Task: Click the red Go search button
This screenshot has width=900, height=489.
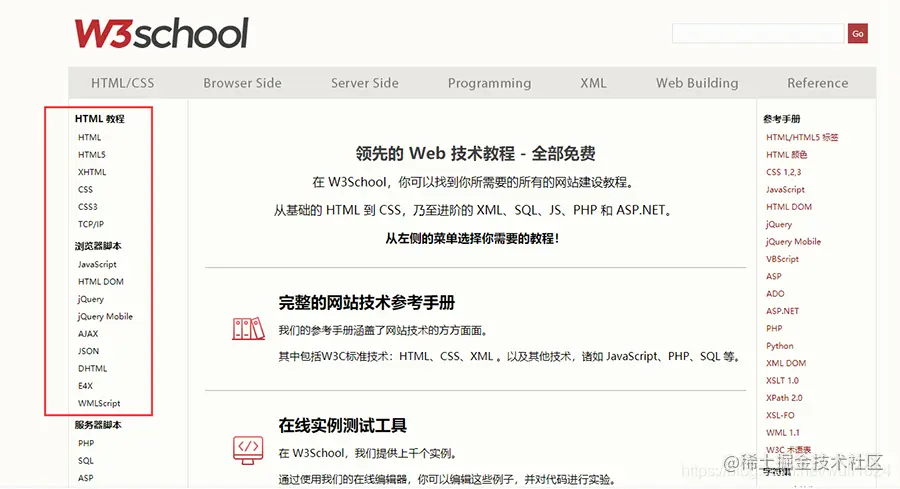Action: coord(858,34)
